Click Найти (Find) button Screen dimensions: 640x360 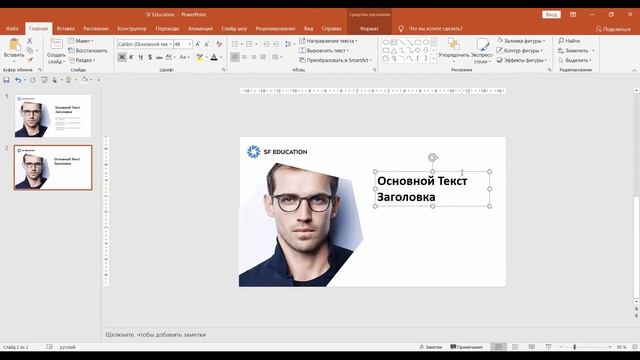[569, 41]
